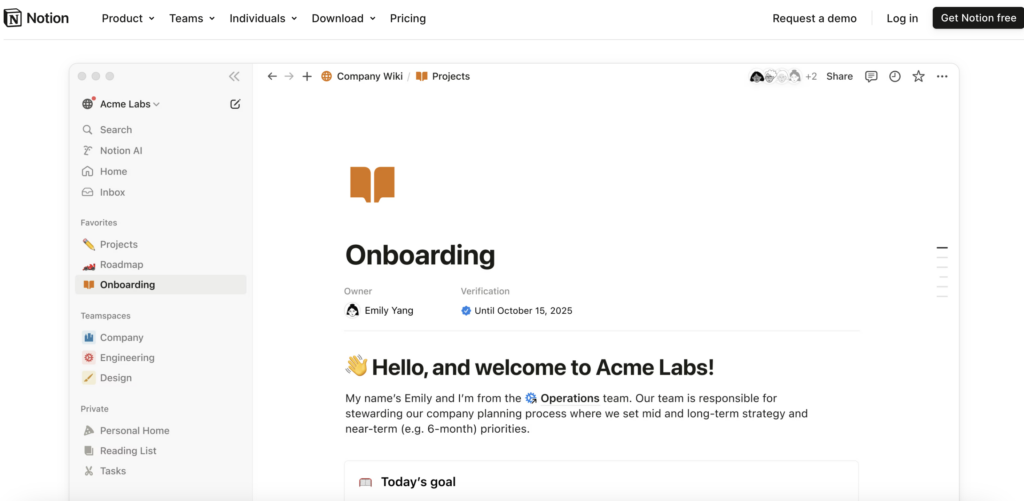1024x501 pixels.
Task: Click the Design teamspace brush icon
Action: [89, 378]
